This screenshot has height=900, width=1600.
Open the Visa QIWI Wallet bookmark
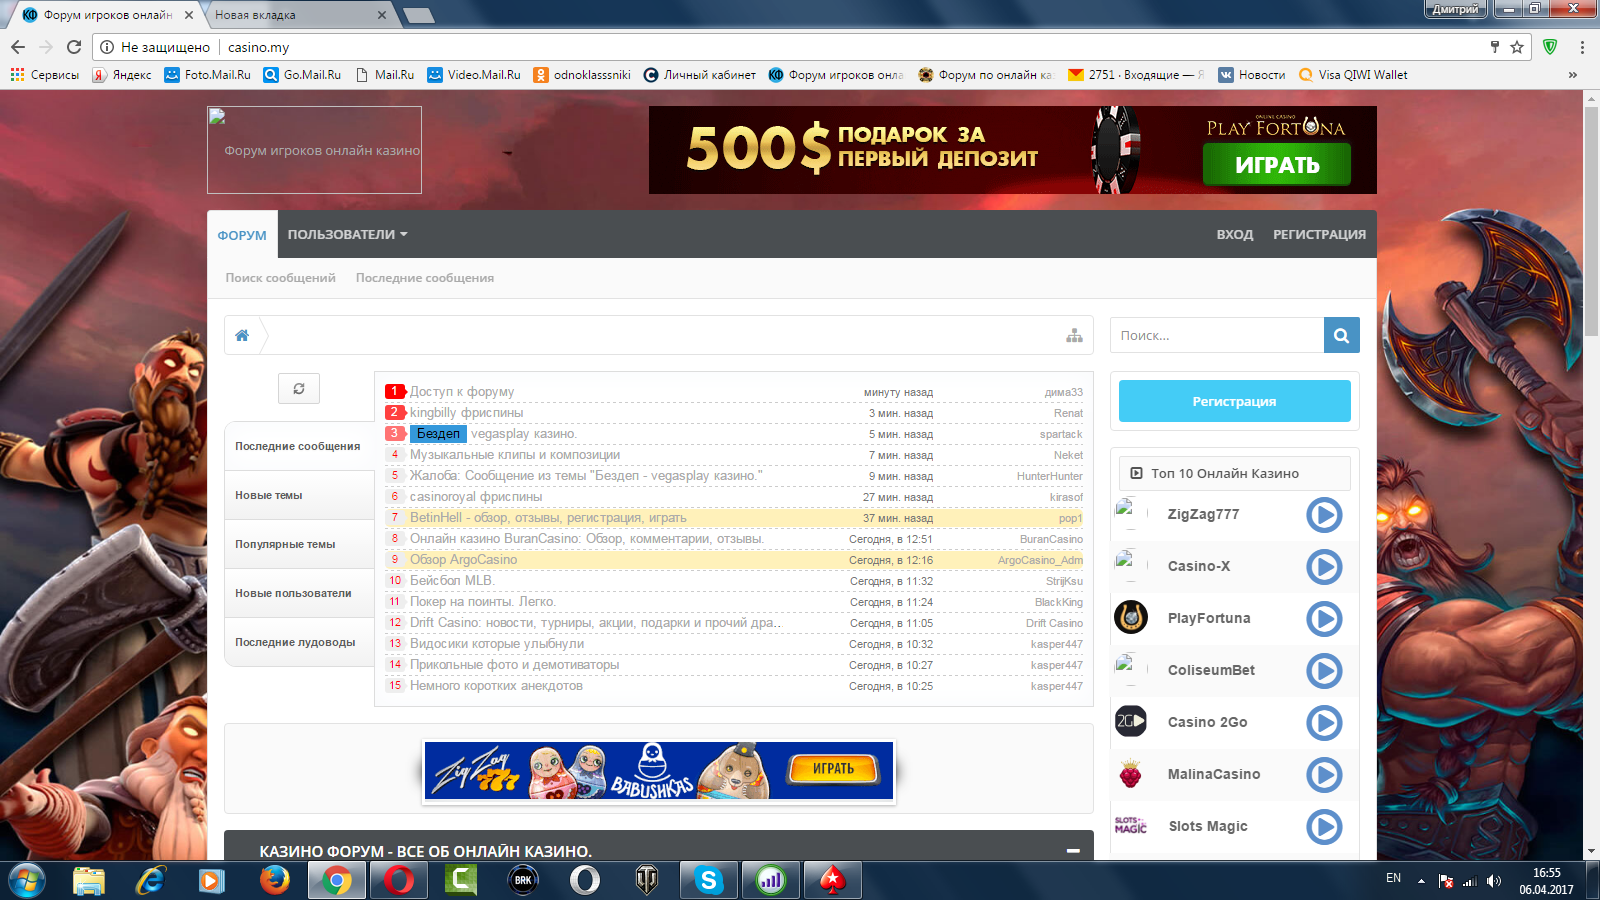[x=1353, y=75]
